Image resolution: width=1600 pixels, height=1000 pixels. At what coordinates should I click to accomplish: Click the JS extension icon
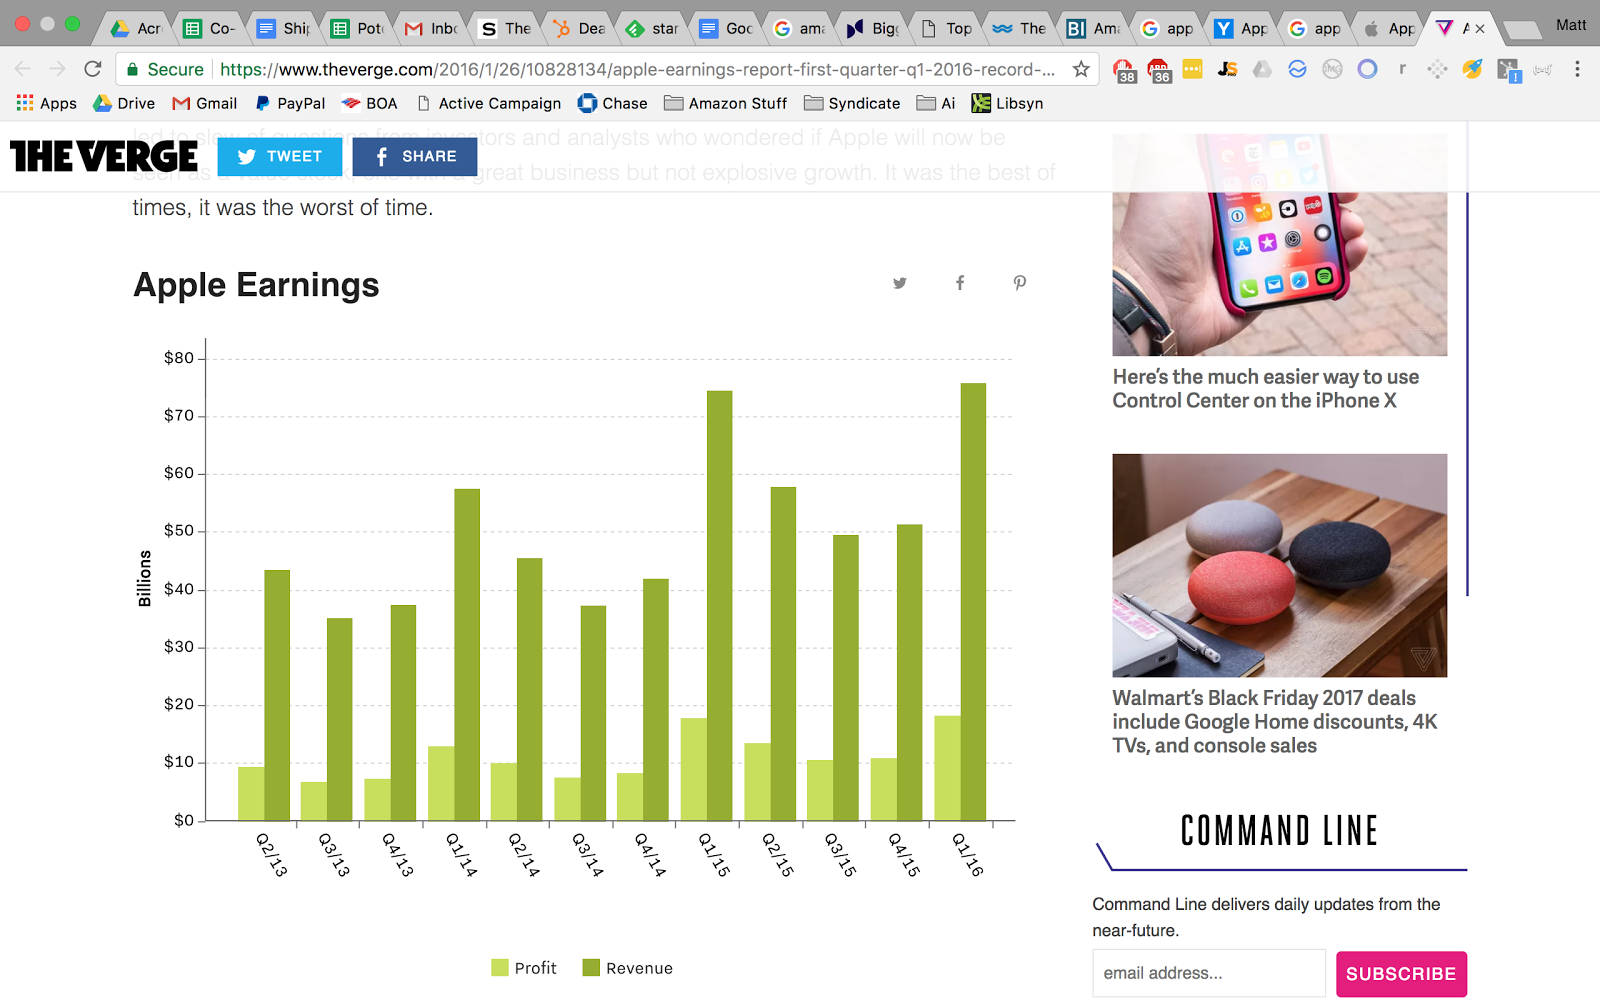[1228, 69]
